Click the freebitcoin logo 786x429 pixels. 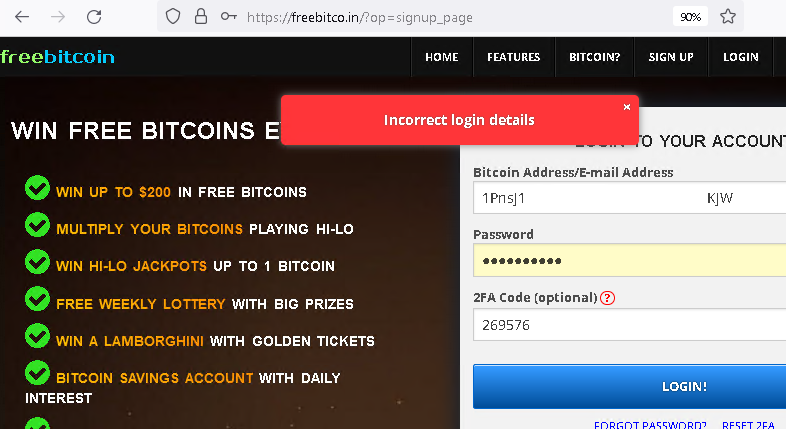point(58,57)
